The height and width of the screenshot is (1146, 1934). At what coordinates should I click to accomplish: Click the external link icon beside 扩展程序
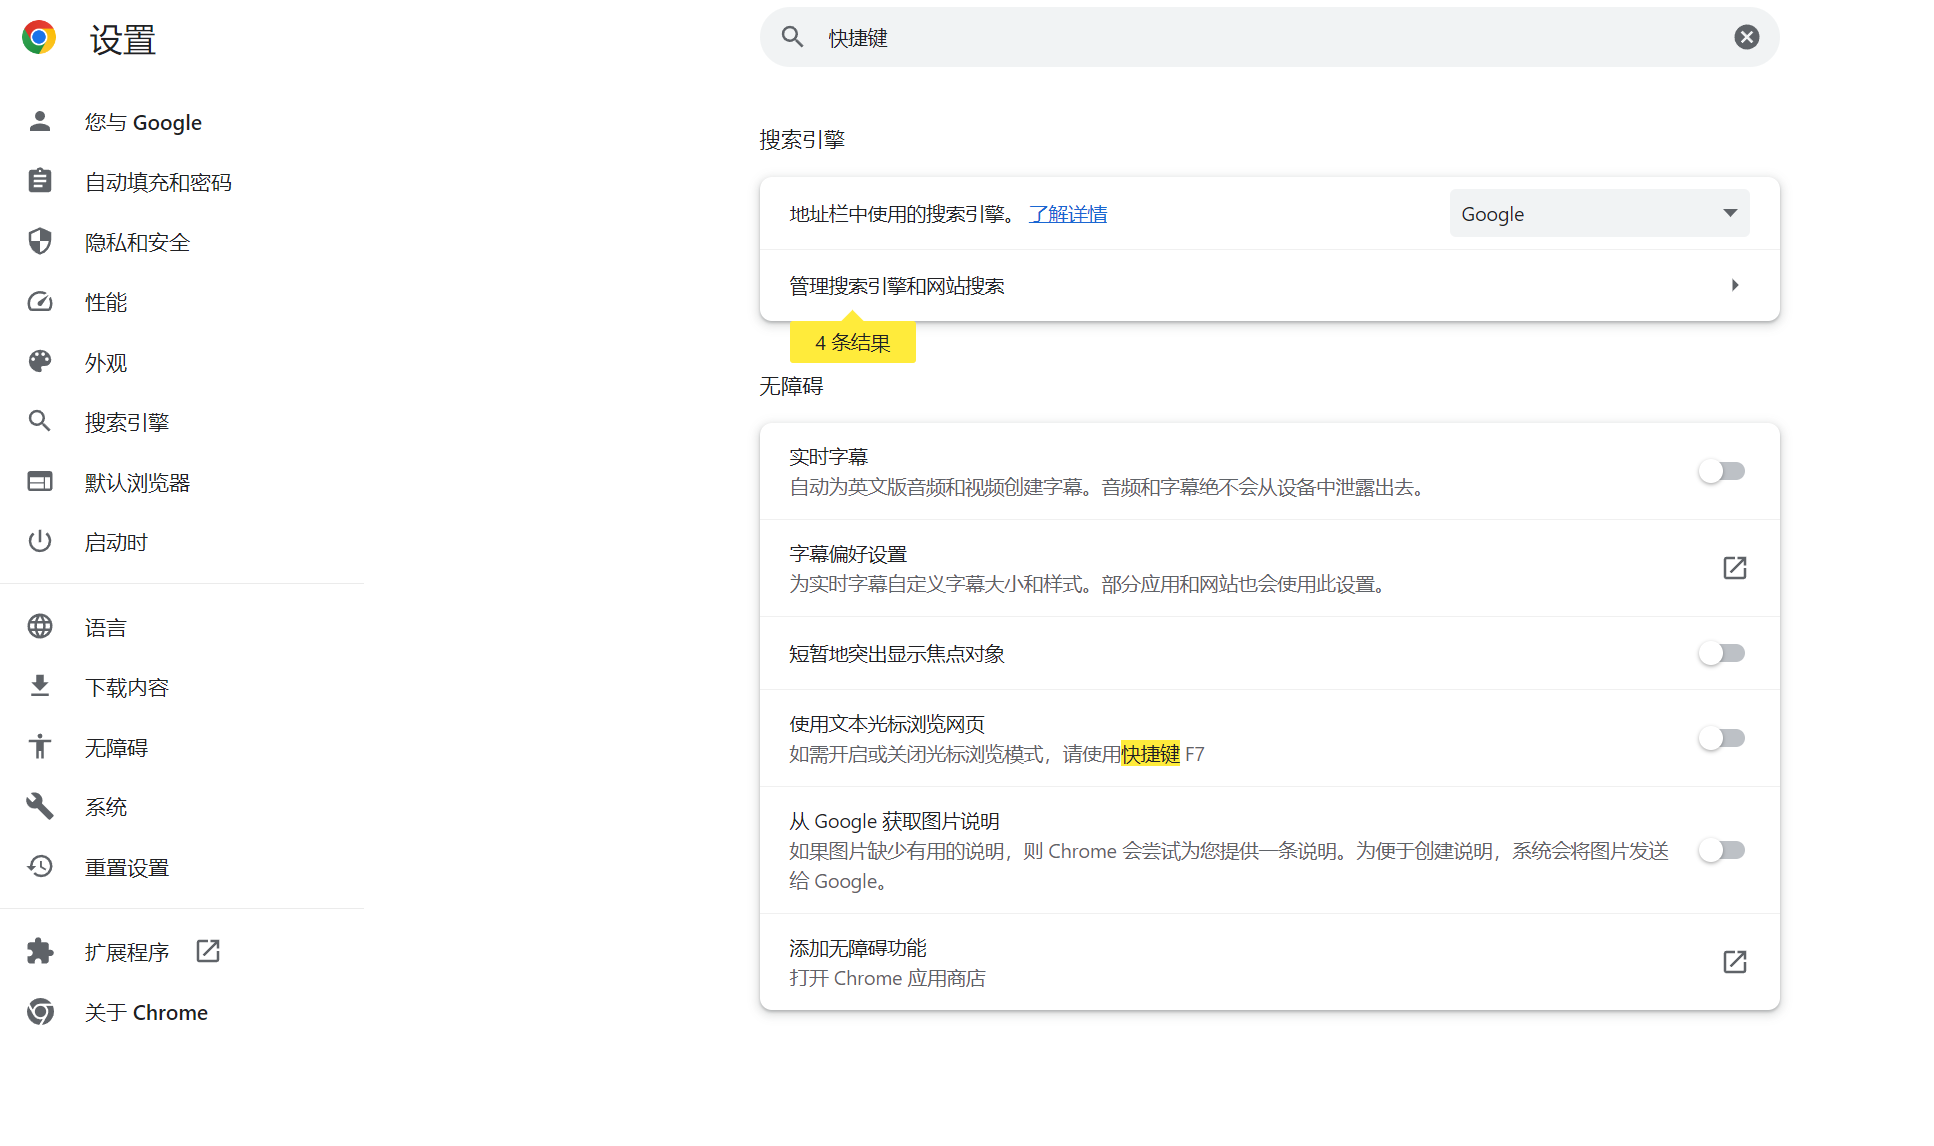208,951
